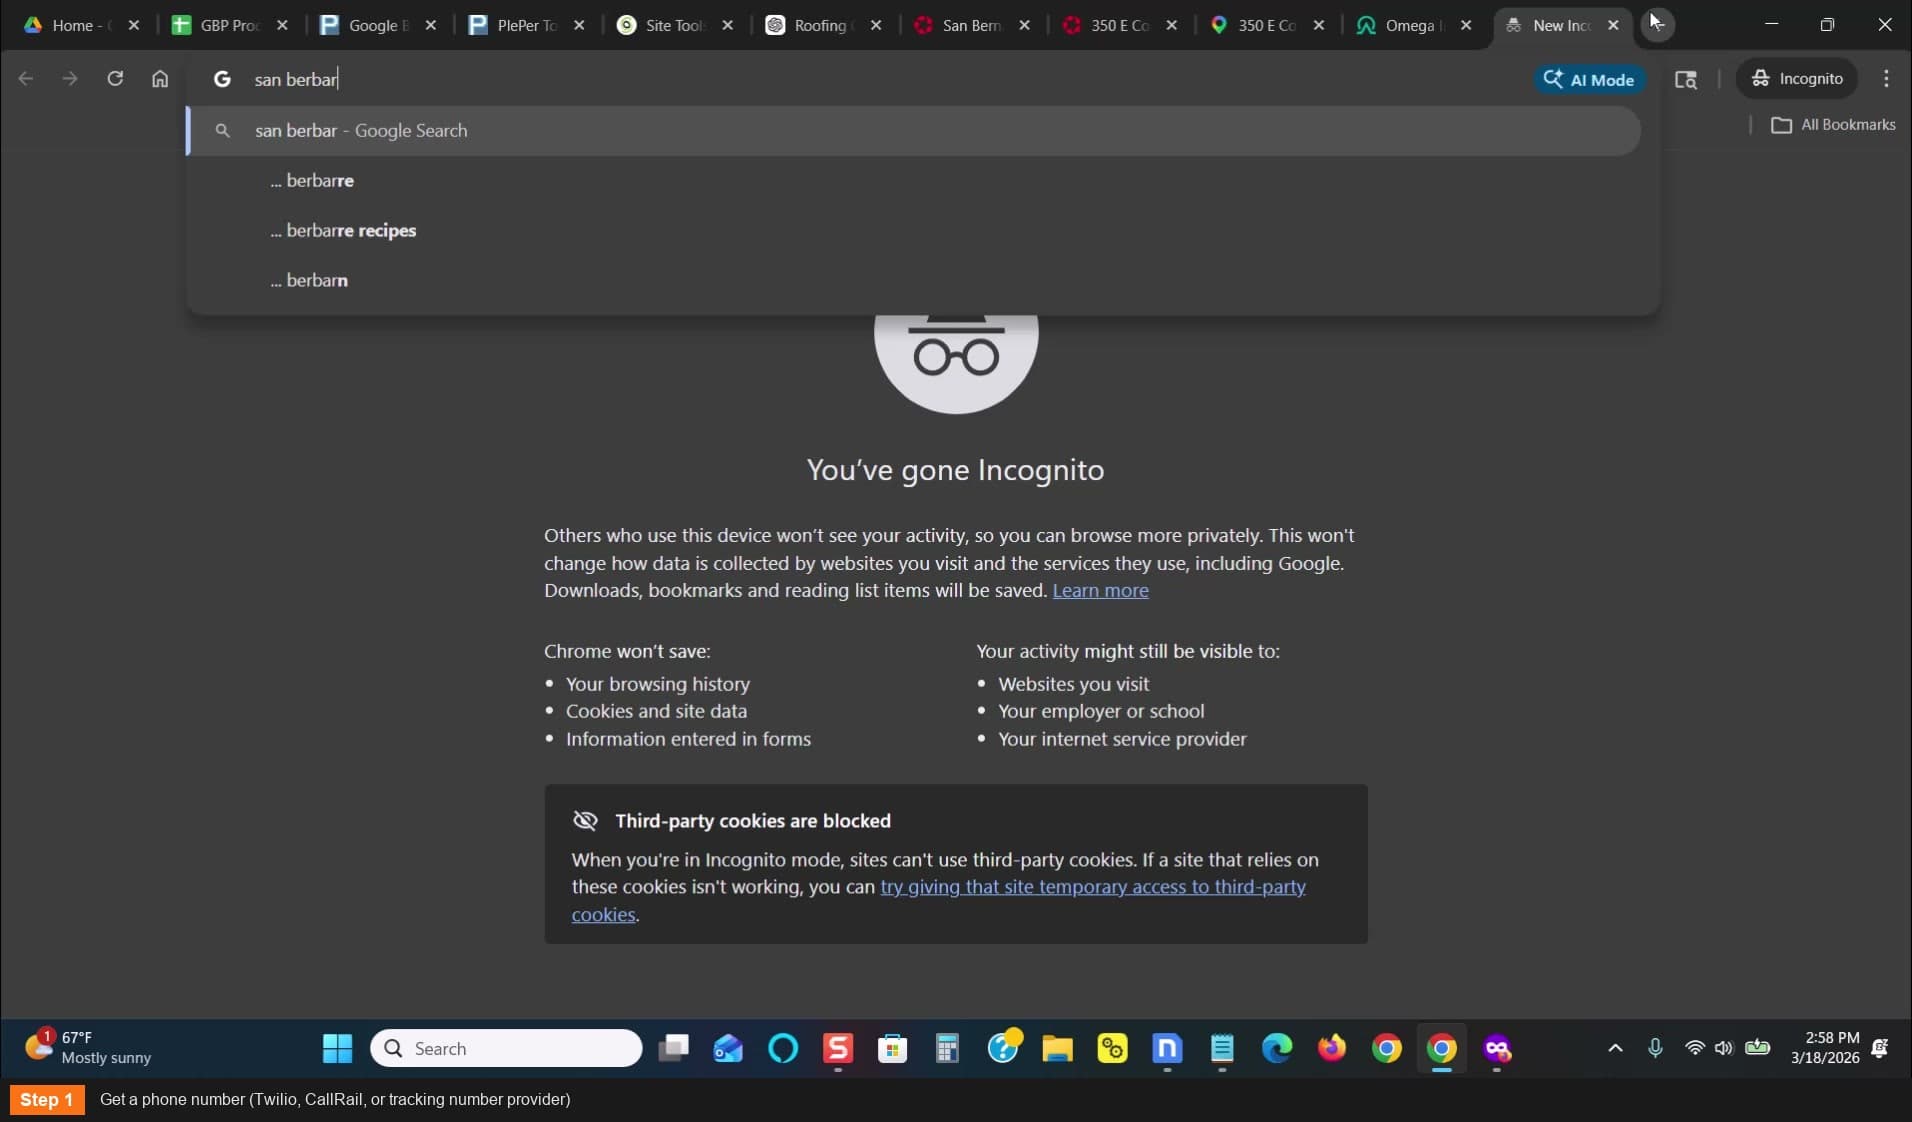Viewport: 1912px width, 1122px height.
Task: Open Wi-Fi network settings tray icon
Action: (1694, 1048)
